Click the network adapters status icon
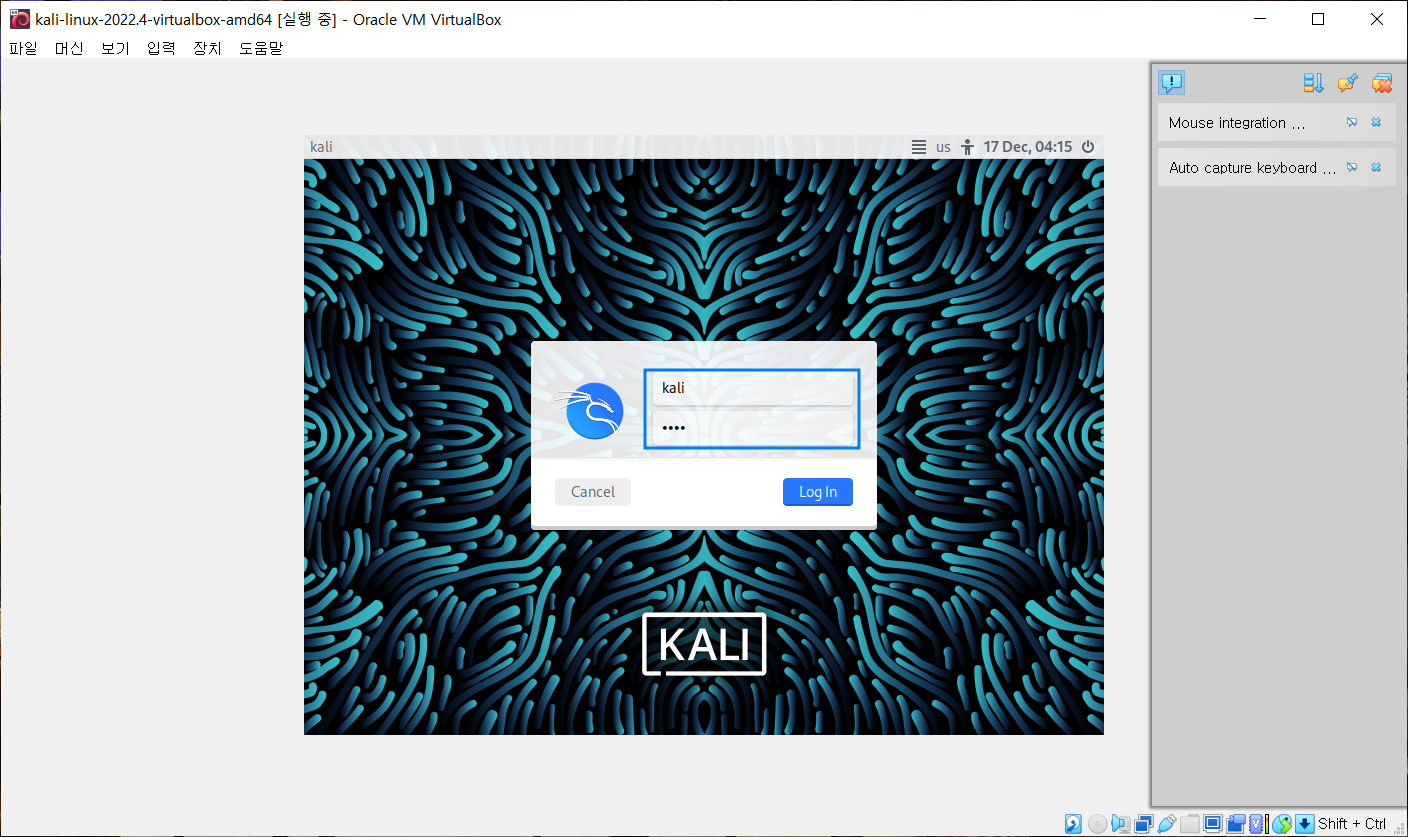 [1144, 824]
